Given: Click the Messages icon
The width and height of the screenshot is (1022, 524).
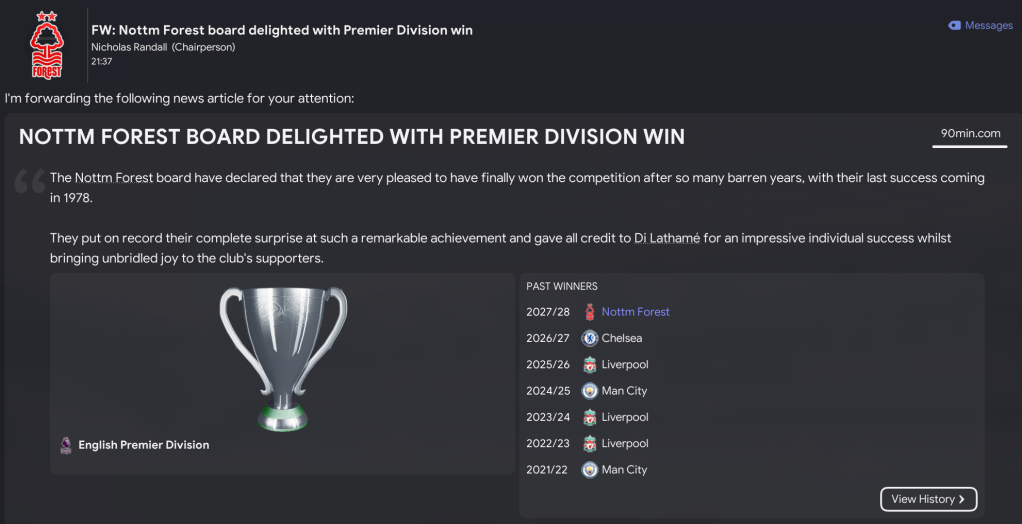Looking at the screenshot, I should pos(954,25).
